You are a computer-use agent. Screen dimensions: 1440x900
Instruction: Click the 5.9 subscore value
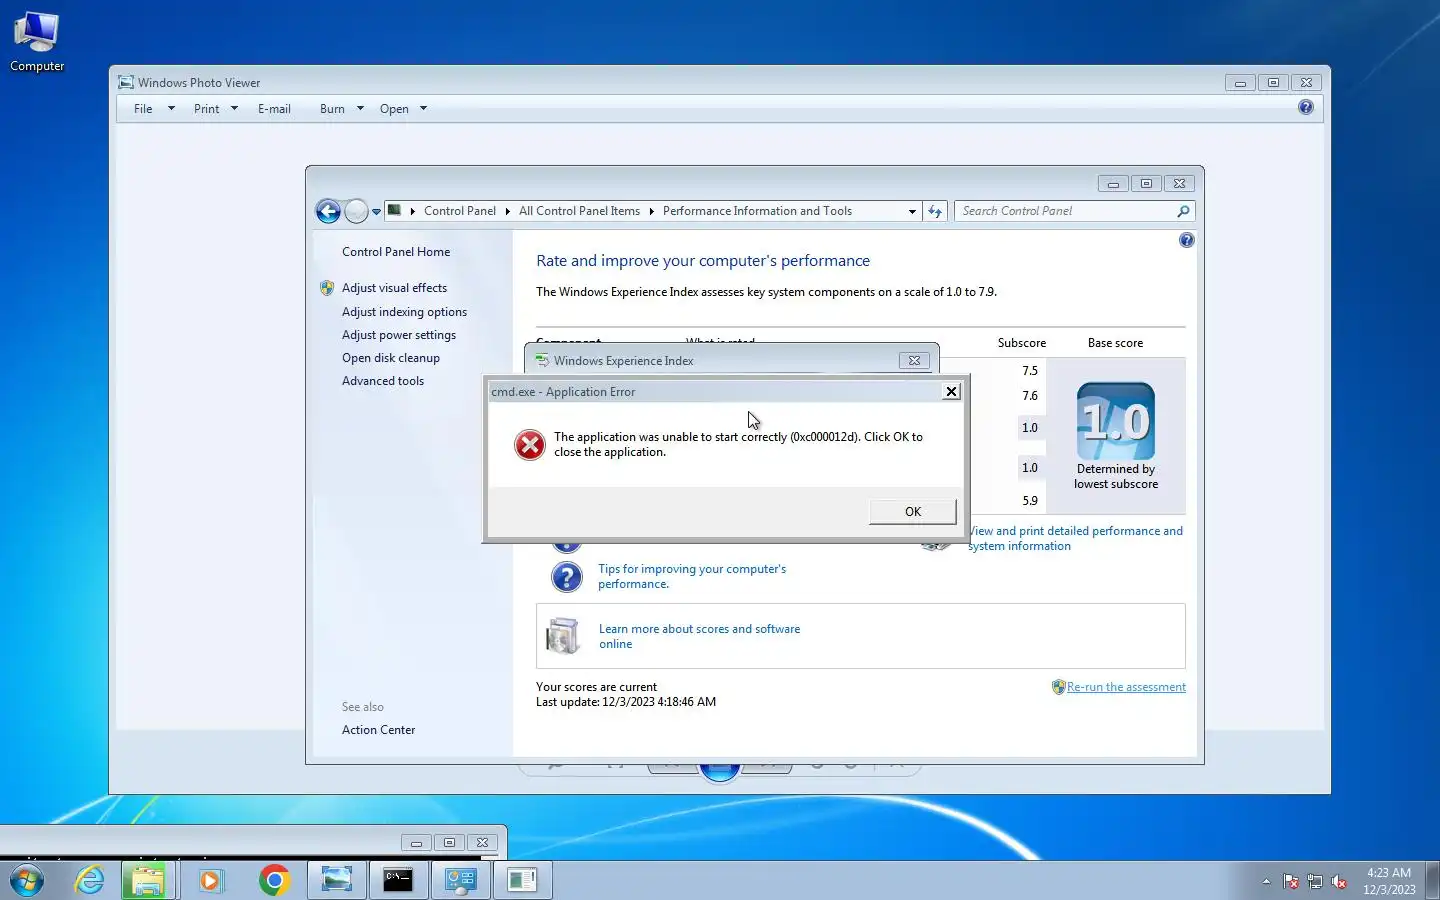point(1030,501)
